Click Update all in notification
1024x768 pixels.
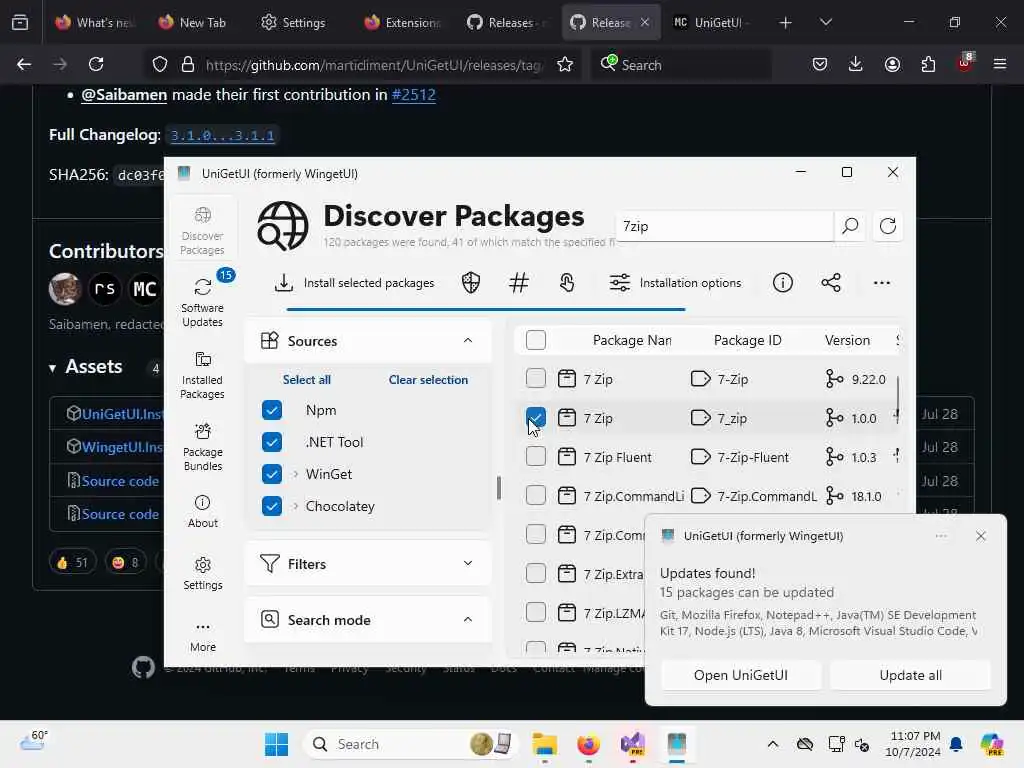(910, 675)
